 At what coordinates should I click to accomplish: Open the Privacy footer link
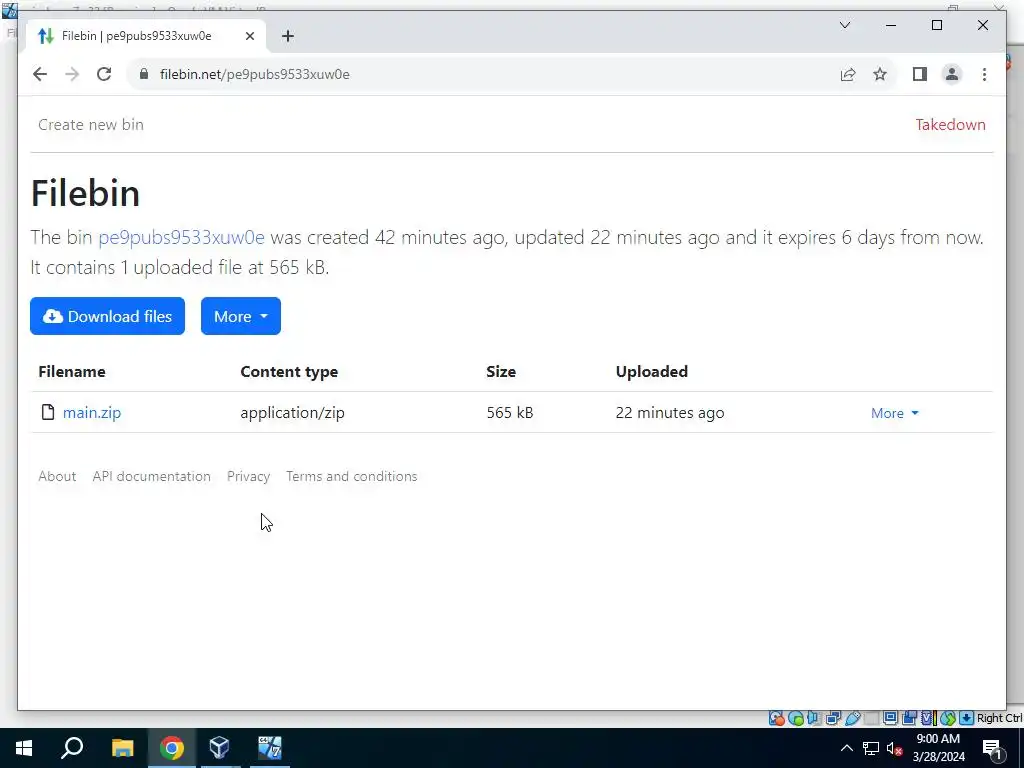tap(248, 477)
